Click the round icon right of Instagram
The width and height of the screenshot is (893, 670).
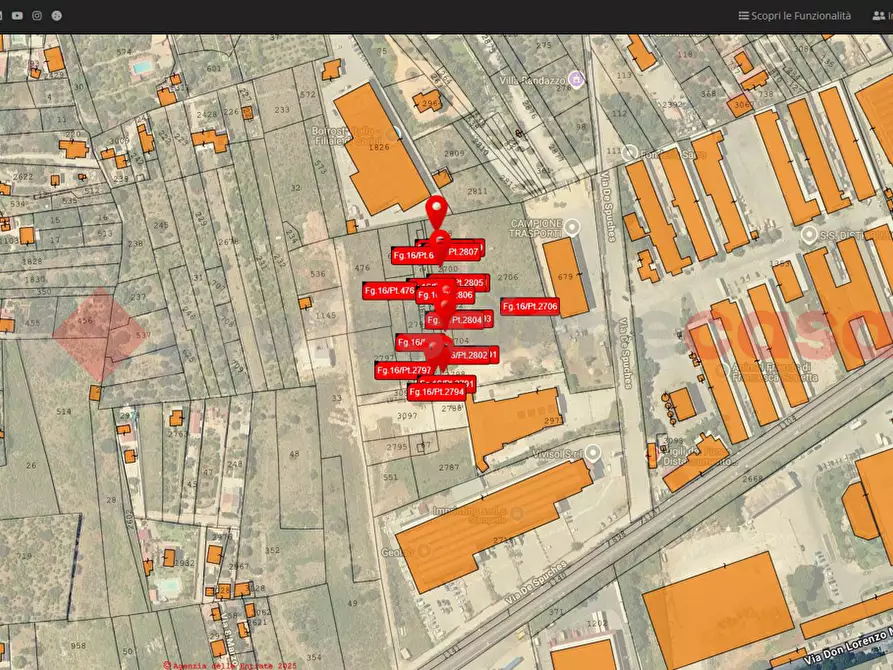pos(57,16)
